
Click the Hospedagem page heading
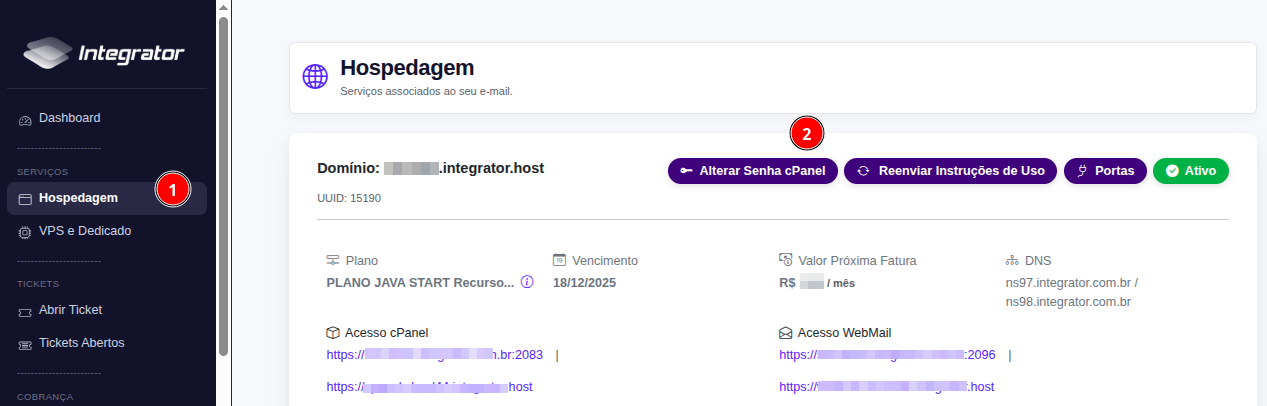pyautogui.click(x=407, y=68)
